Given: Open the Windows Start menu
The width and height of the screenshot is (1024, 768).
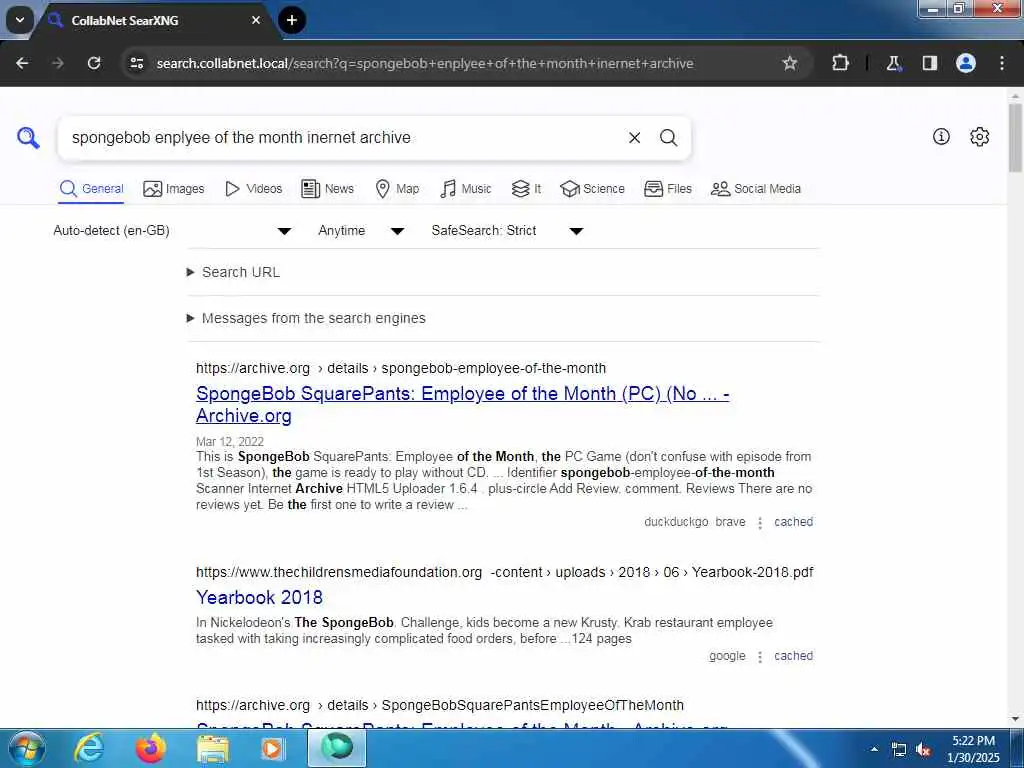Looking at the screenshot, I should 26,748.
